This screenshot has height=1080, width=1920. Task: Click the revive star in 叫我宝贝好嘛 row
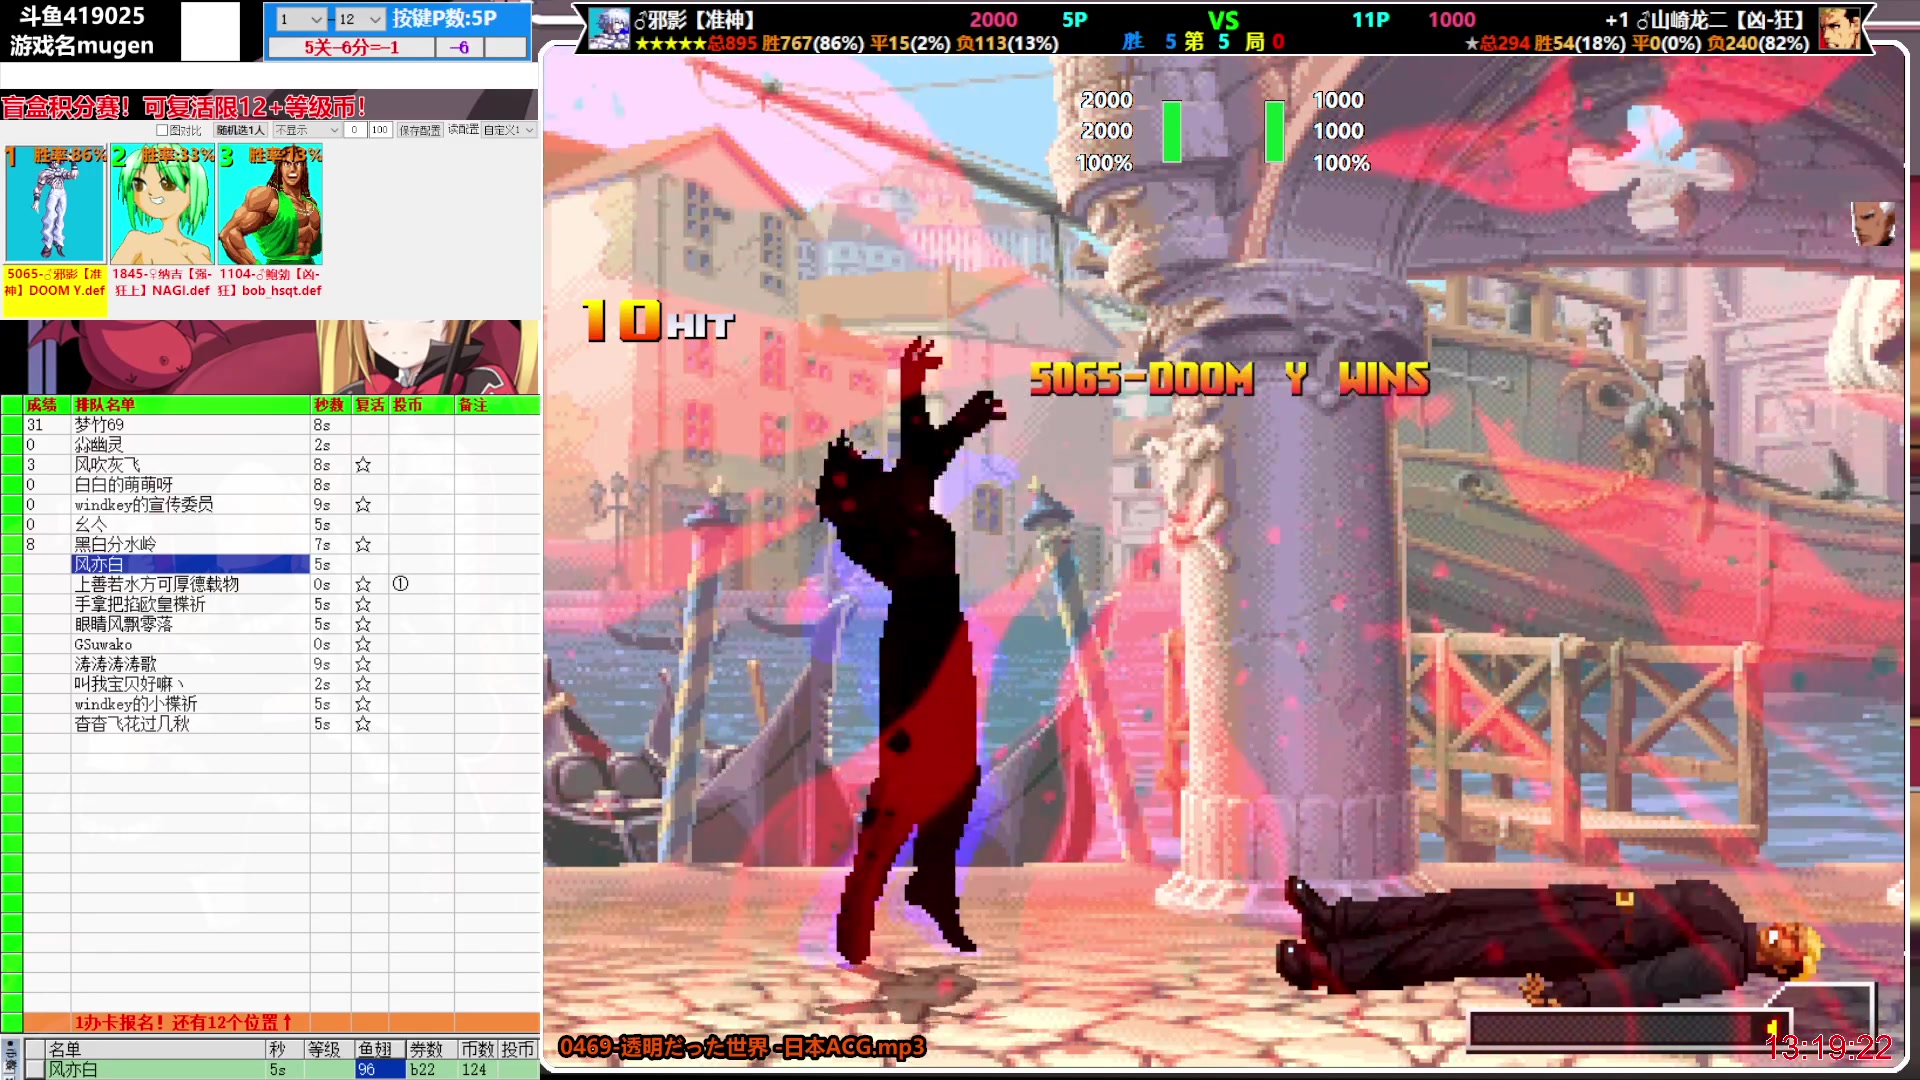pos(363,684)
